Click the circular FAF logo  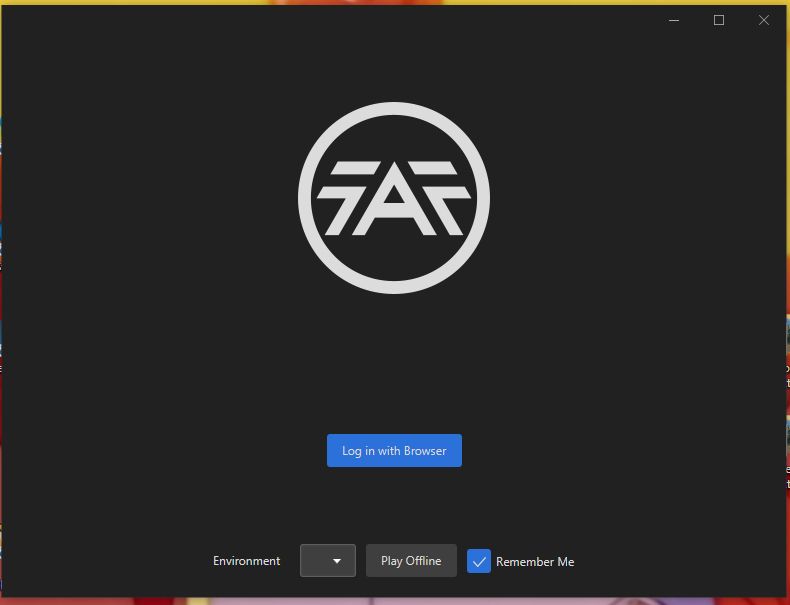[394, 198]
